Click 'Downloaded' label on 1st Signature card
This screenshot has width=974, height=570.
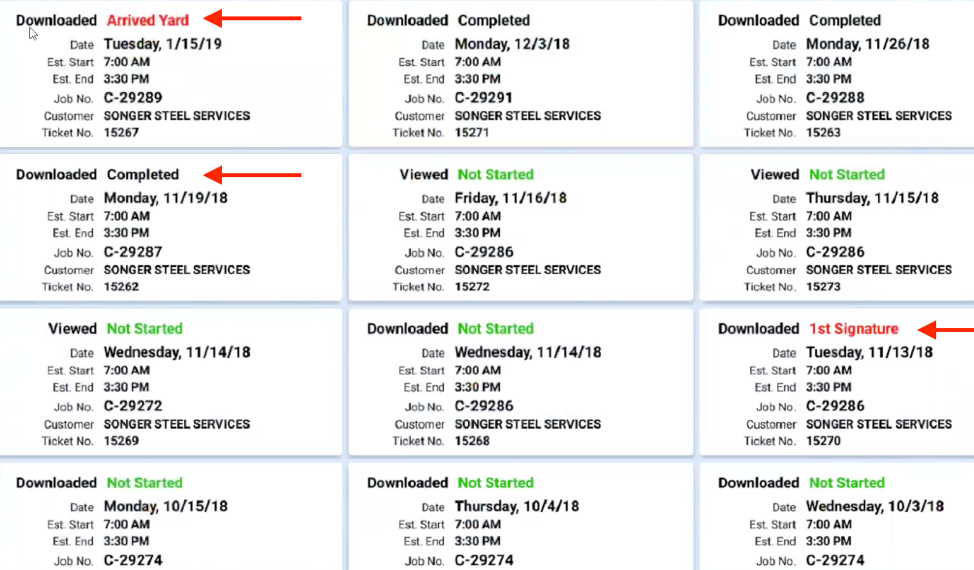point(758,328)
